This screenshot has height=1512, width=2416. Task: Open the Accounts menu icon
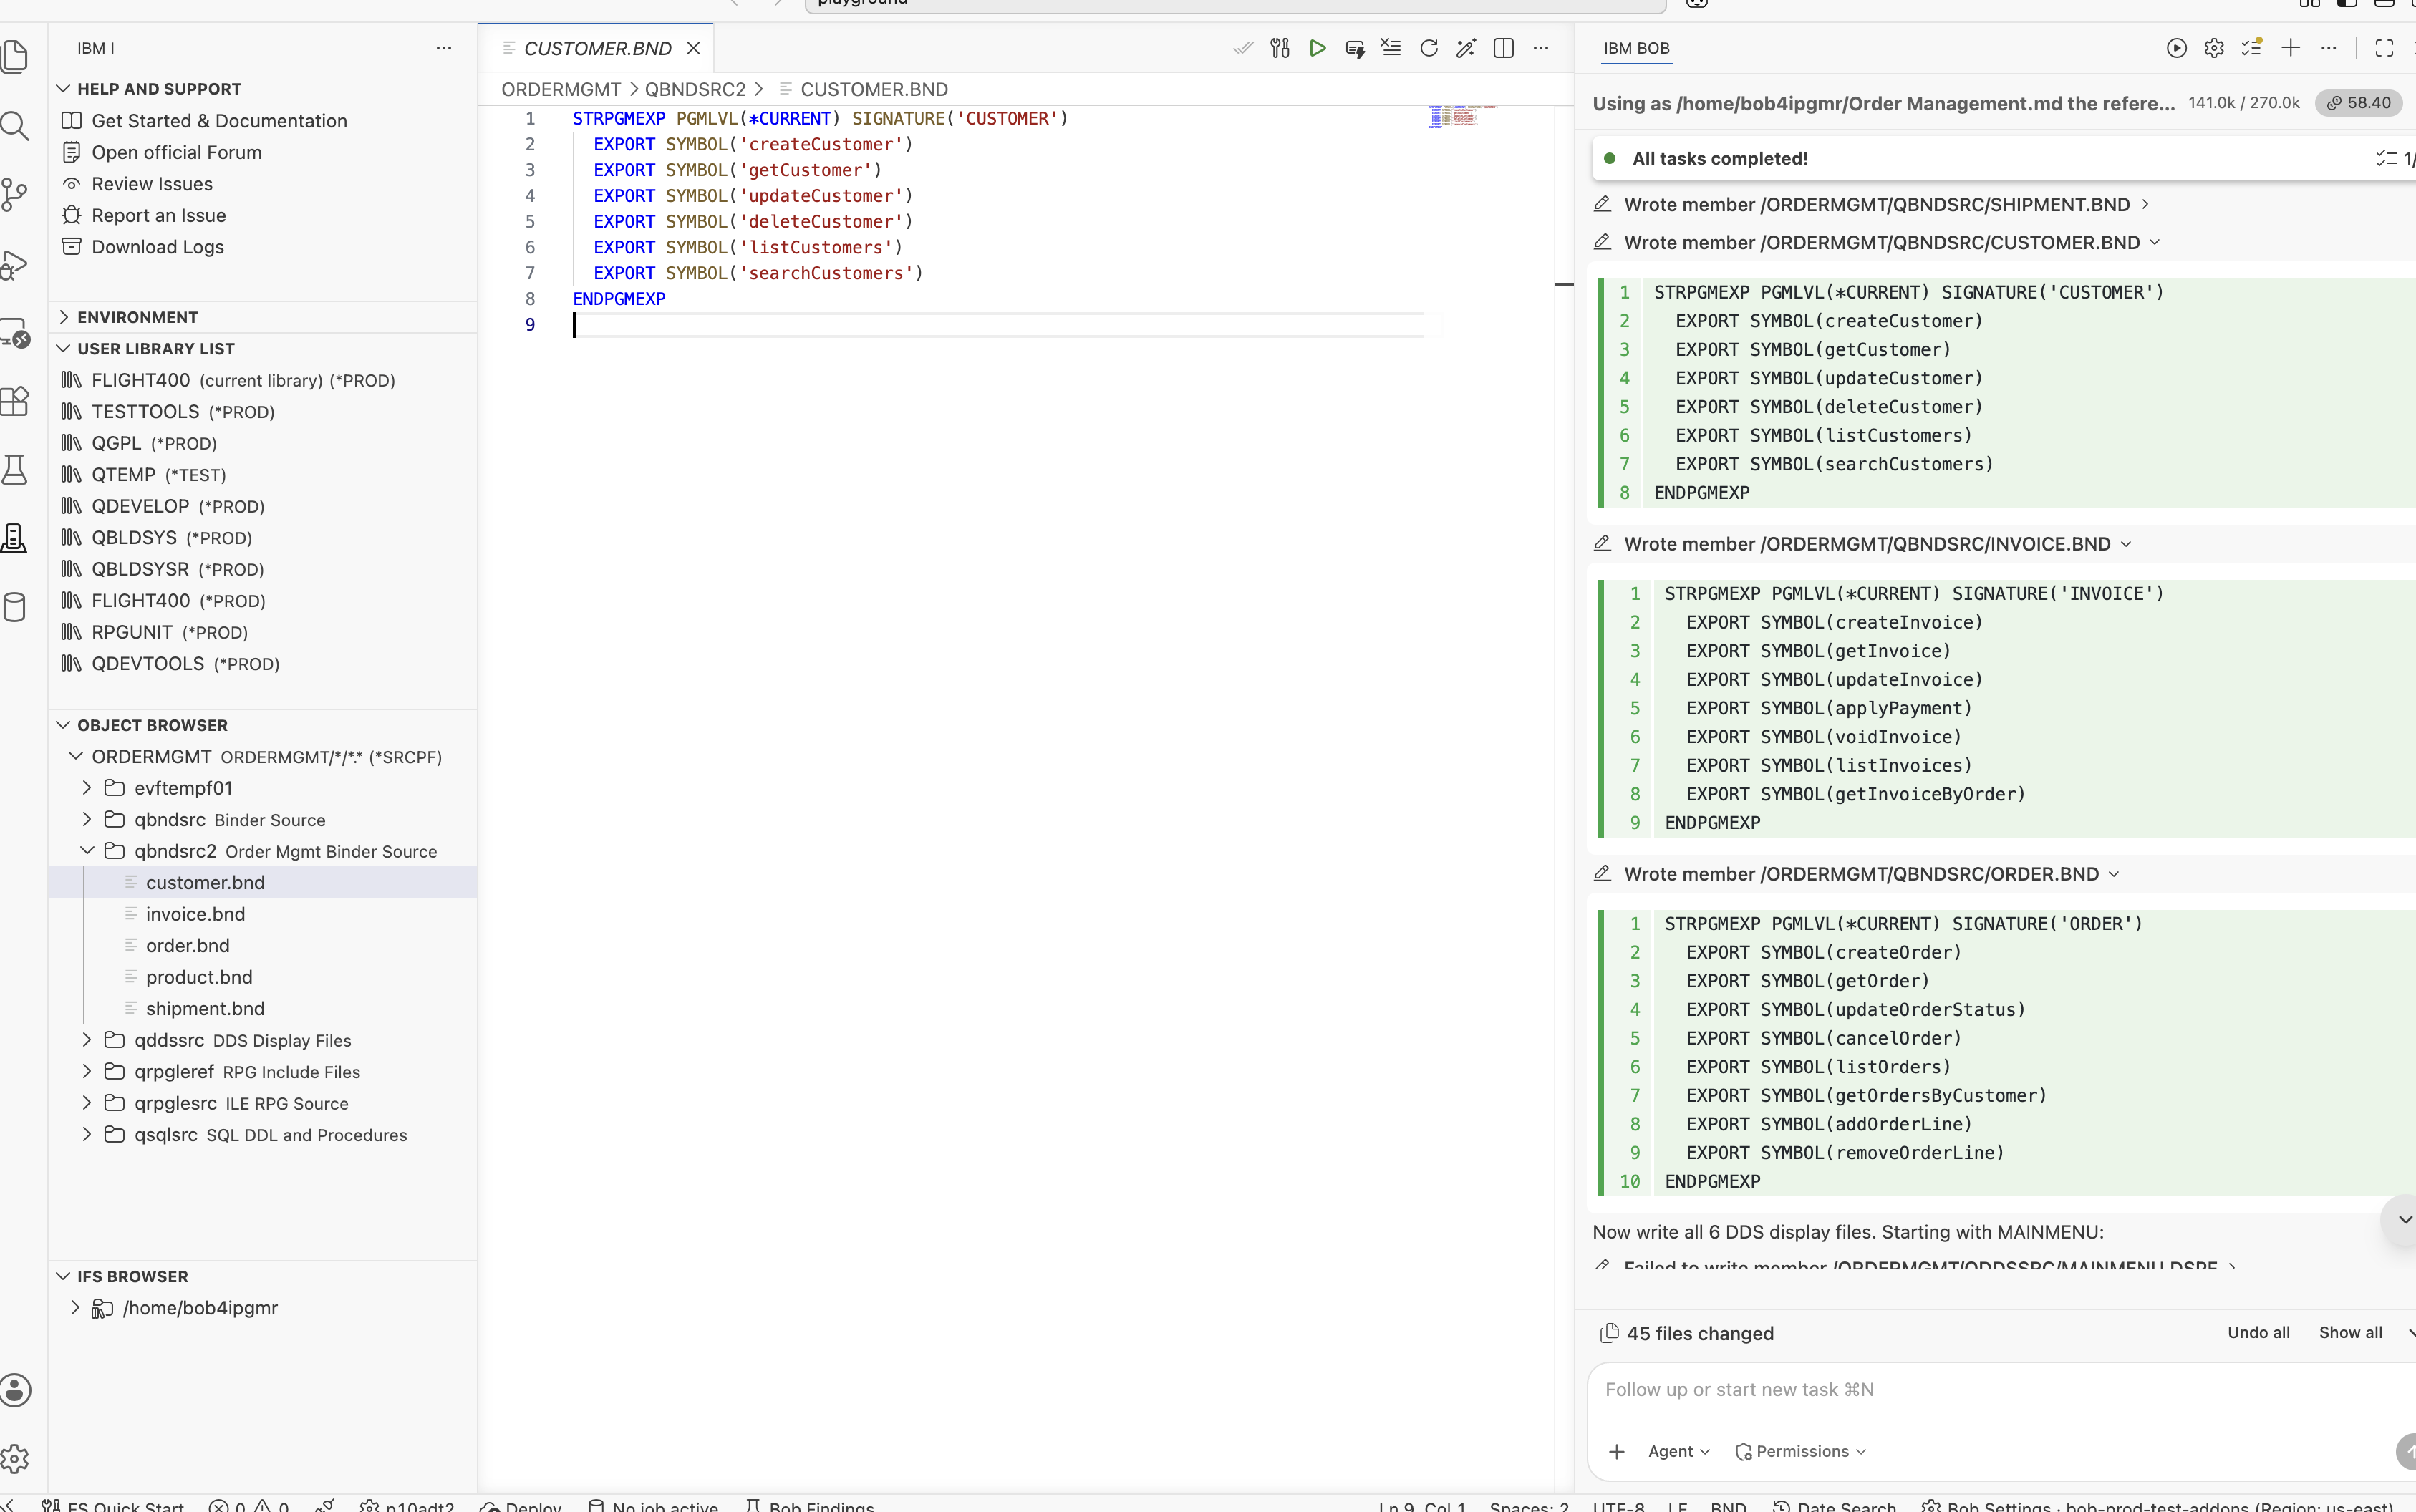tap(14, 1390)
